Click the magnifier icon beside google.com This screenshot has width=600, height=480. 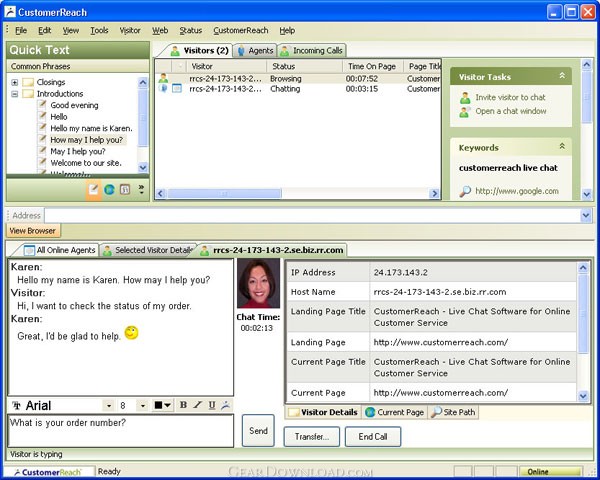pyautogui.click(x=465, y=191)
